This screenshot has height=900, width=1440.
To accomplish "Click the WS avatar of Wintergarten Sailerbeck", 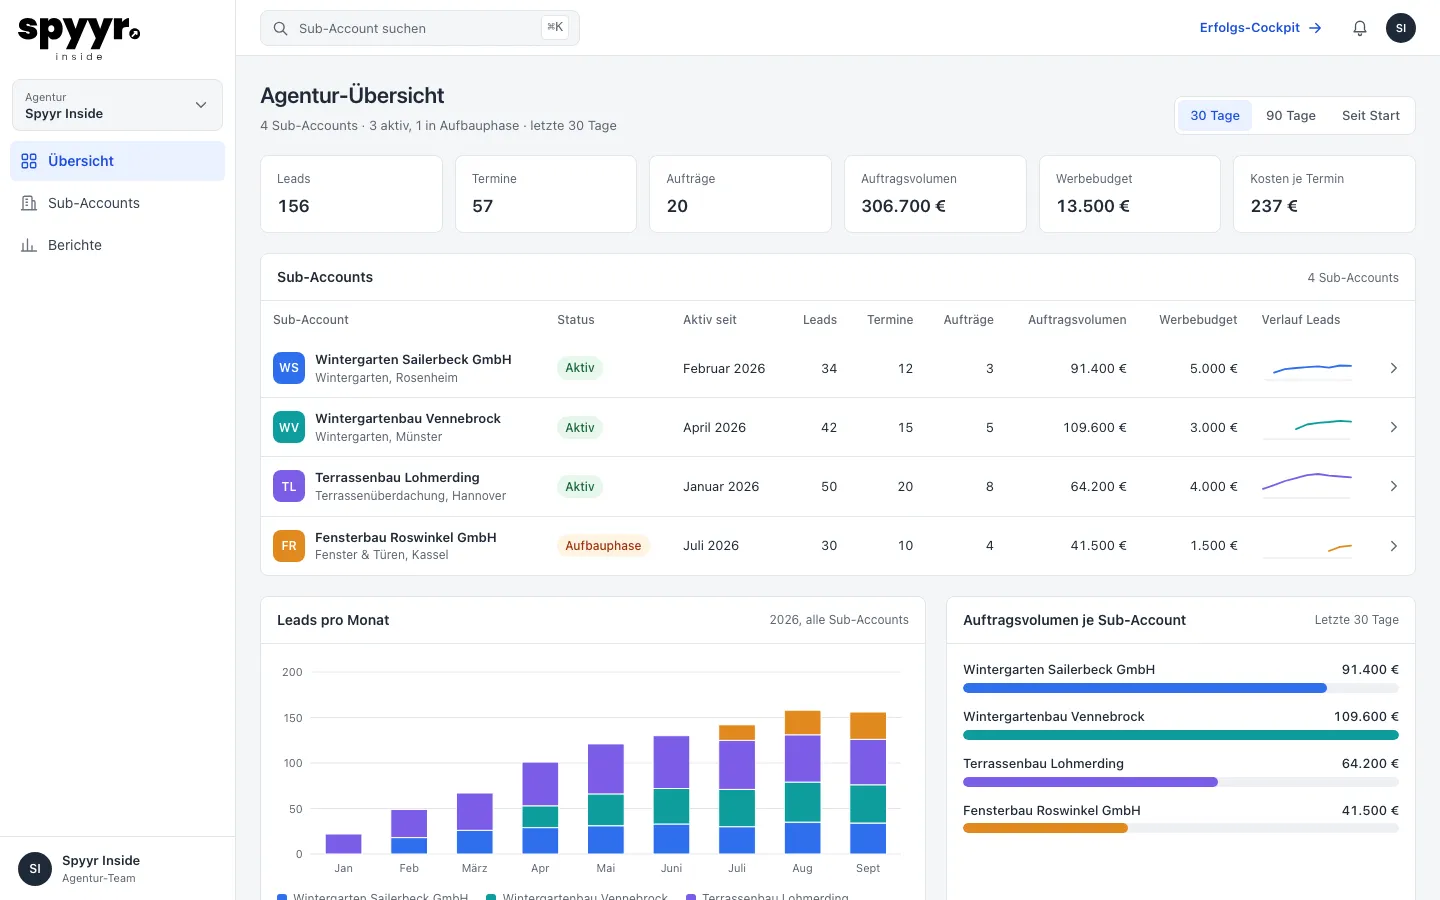I will click(289, 368).
